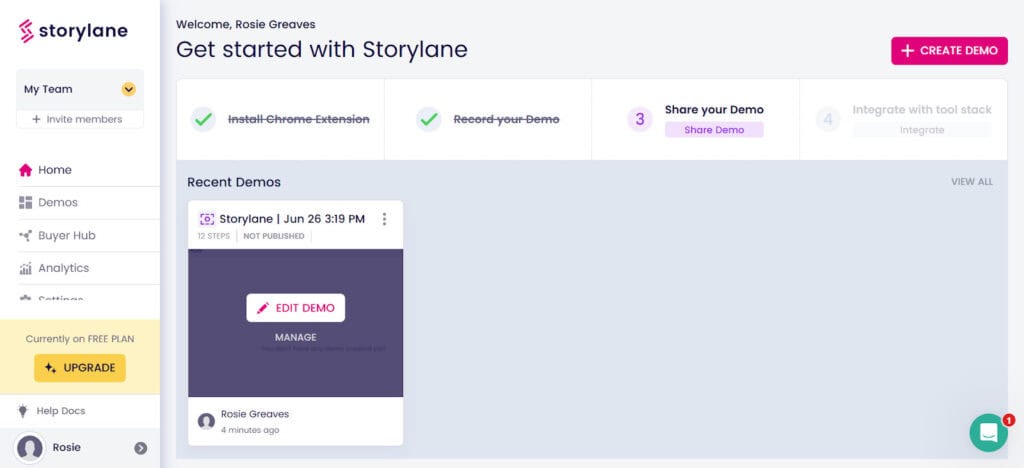Click the 12 STEPS label

214,236
